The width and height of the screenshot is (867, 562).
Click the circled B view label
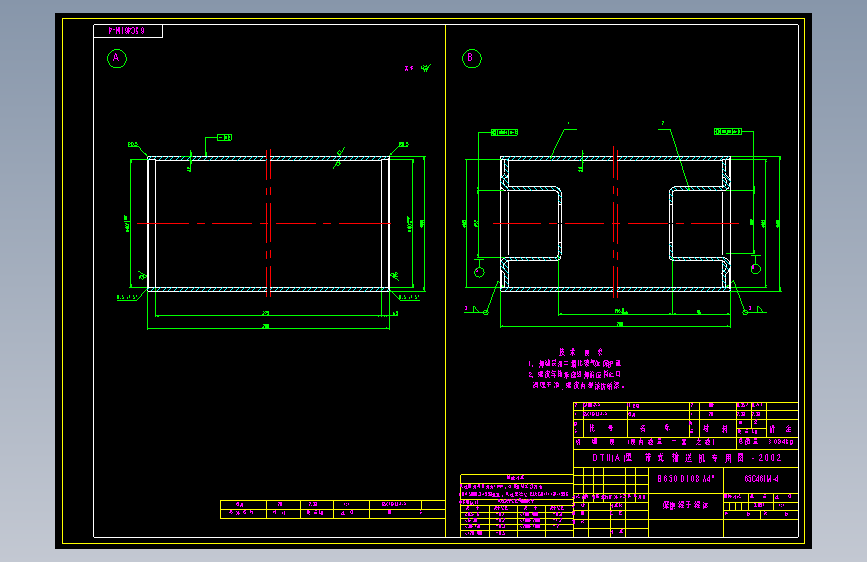472,58
